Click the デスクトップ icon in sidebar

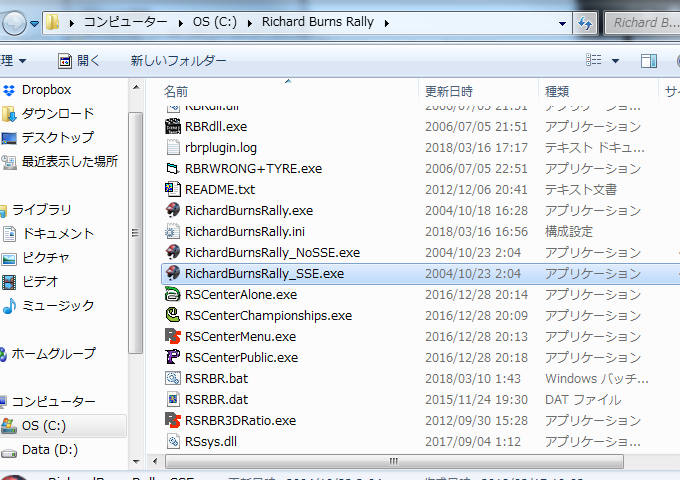[9, 138]
